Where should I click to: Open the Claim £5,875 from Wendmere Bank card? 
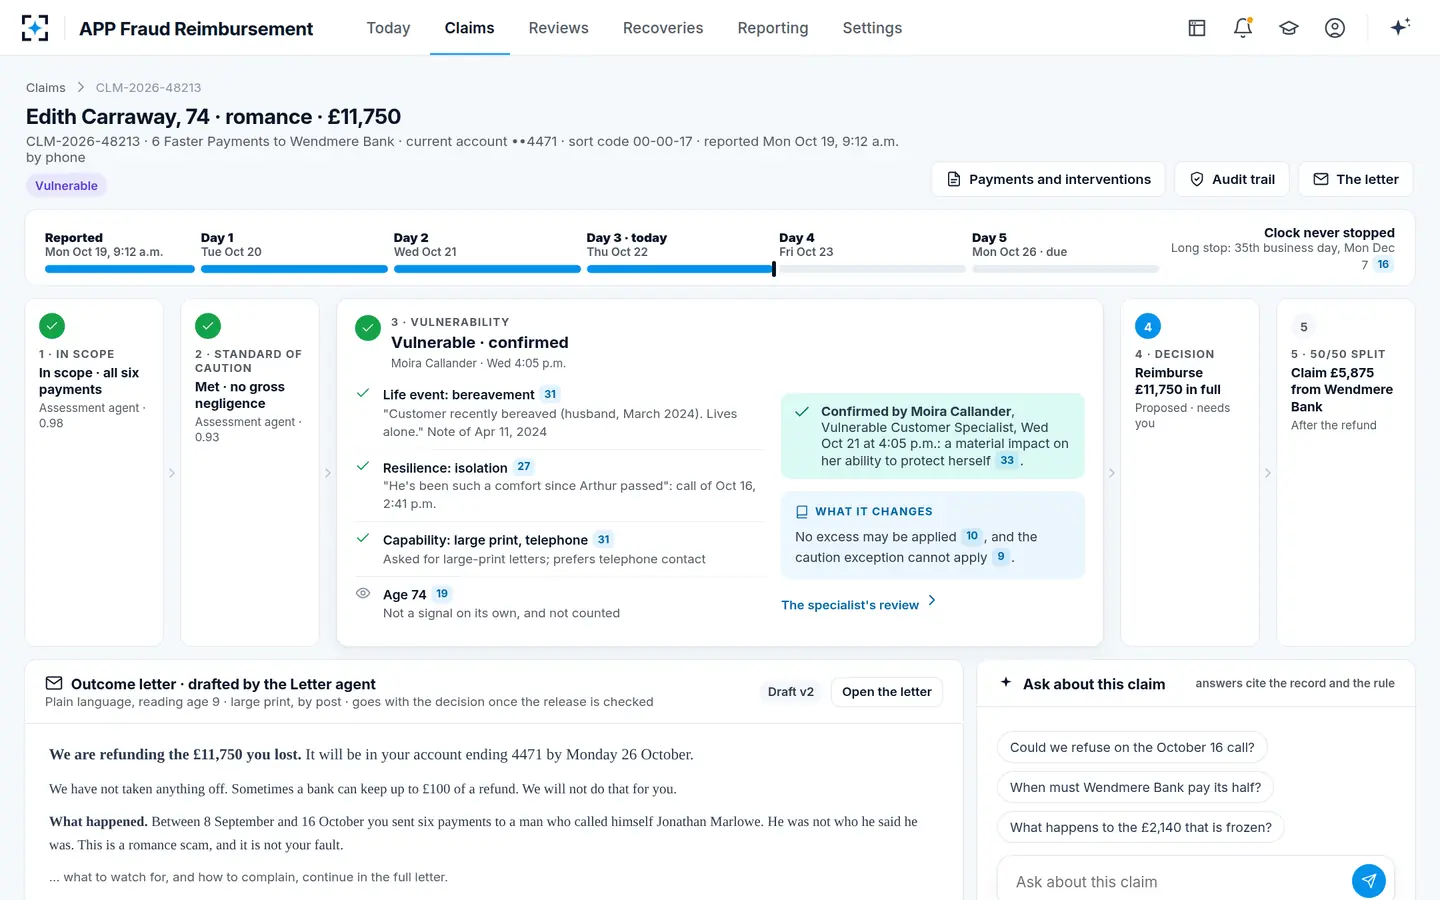pyautogui.click(x=1346, y=472)
